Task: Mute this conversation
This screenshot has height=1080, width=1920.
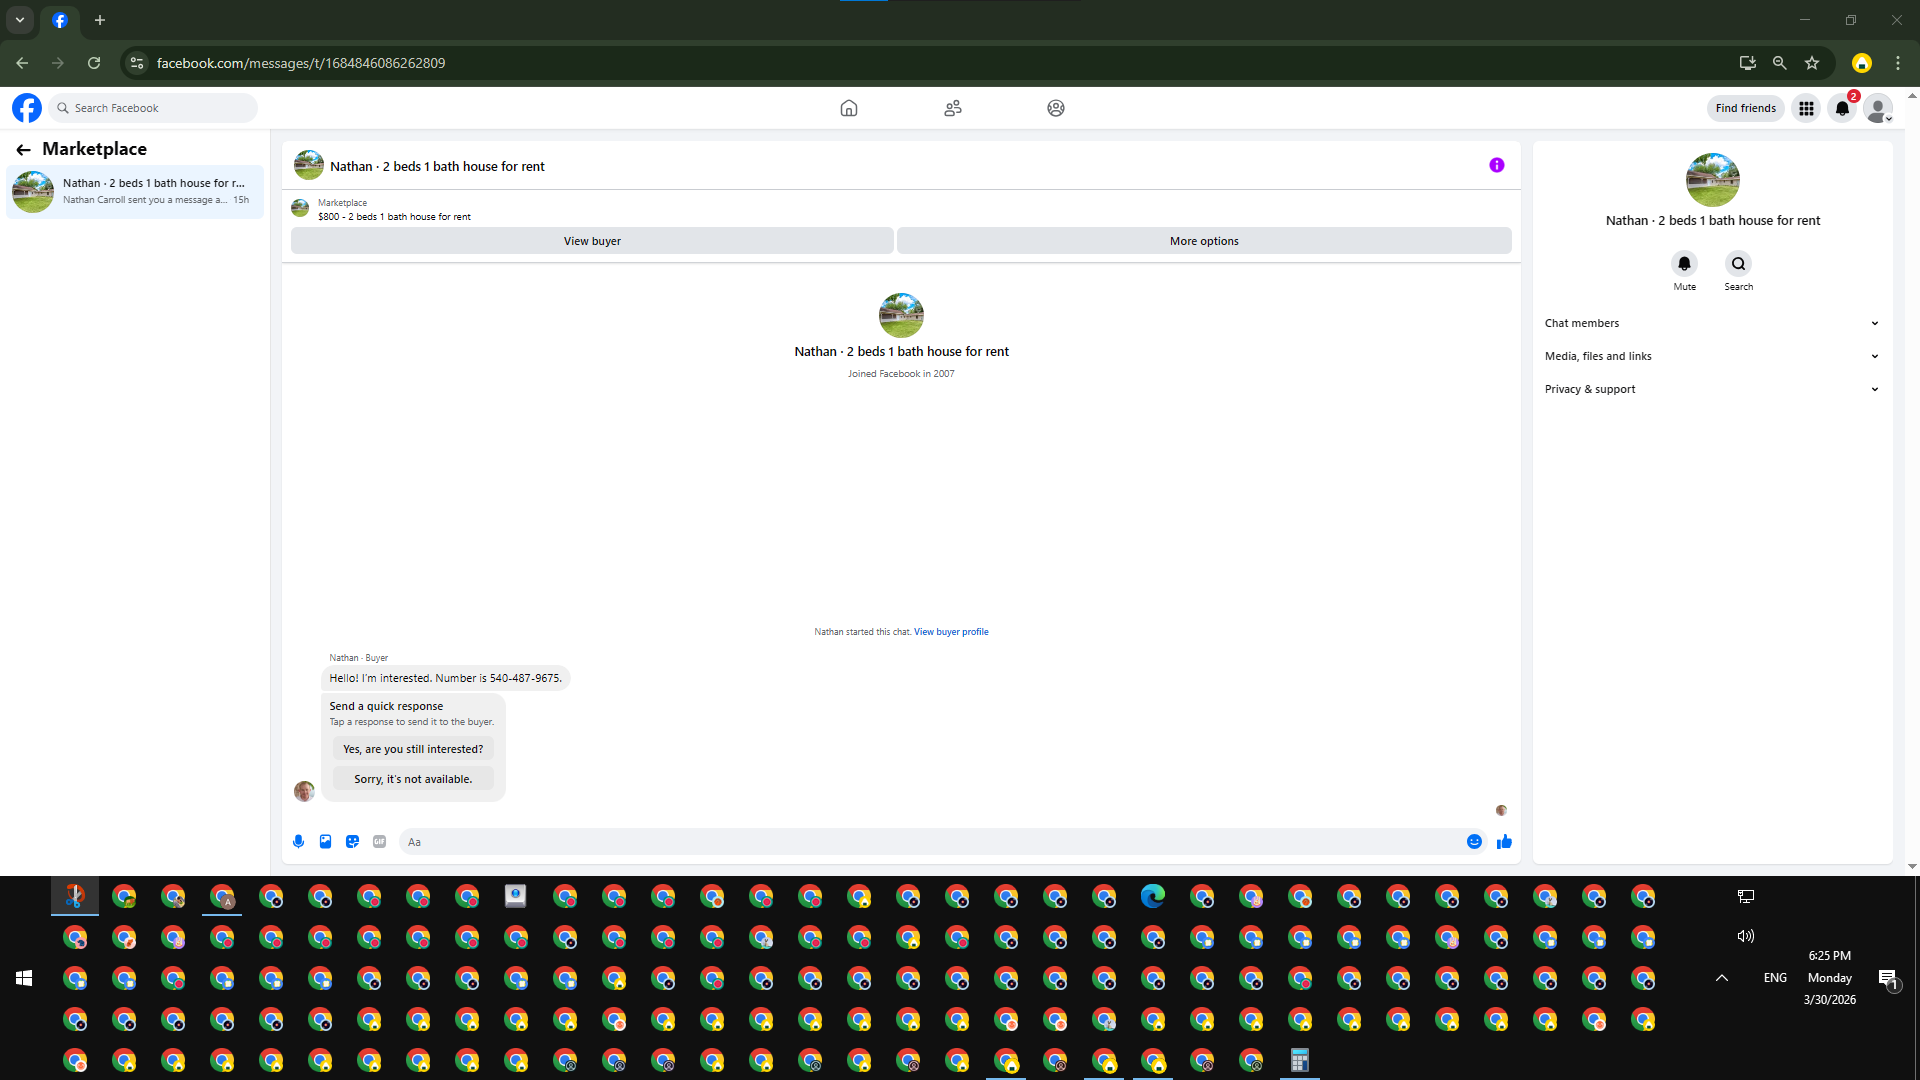Action: coord(1684,264)
